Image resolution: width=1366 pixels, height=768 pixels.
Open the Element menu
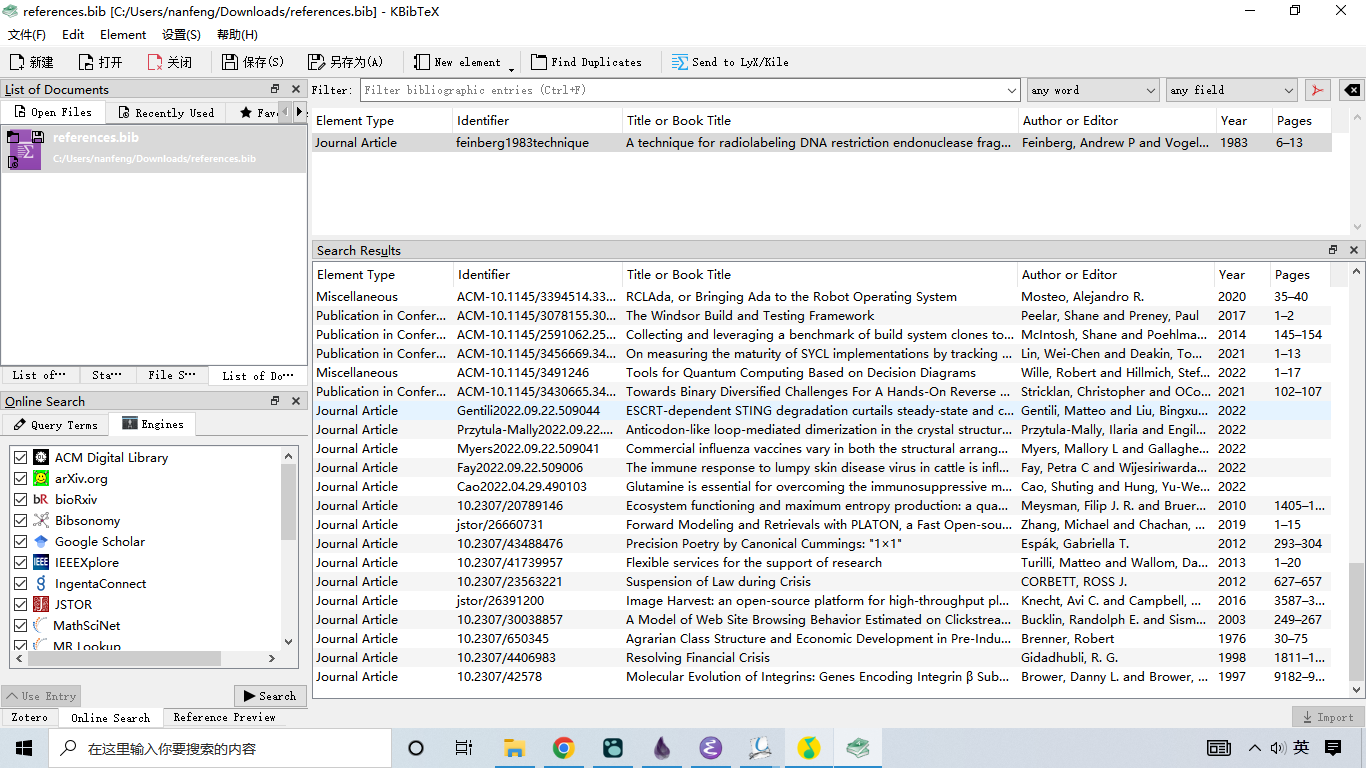123,34
